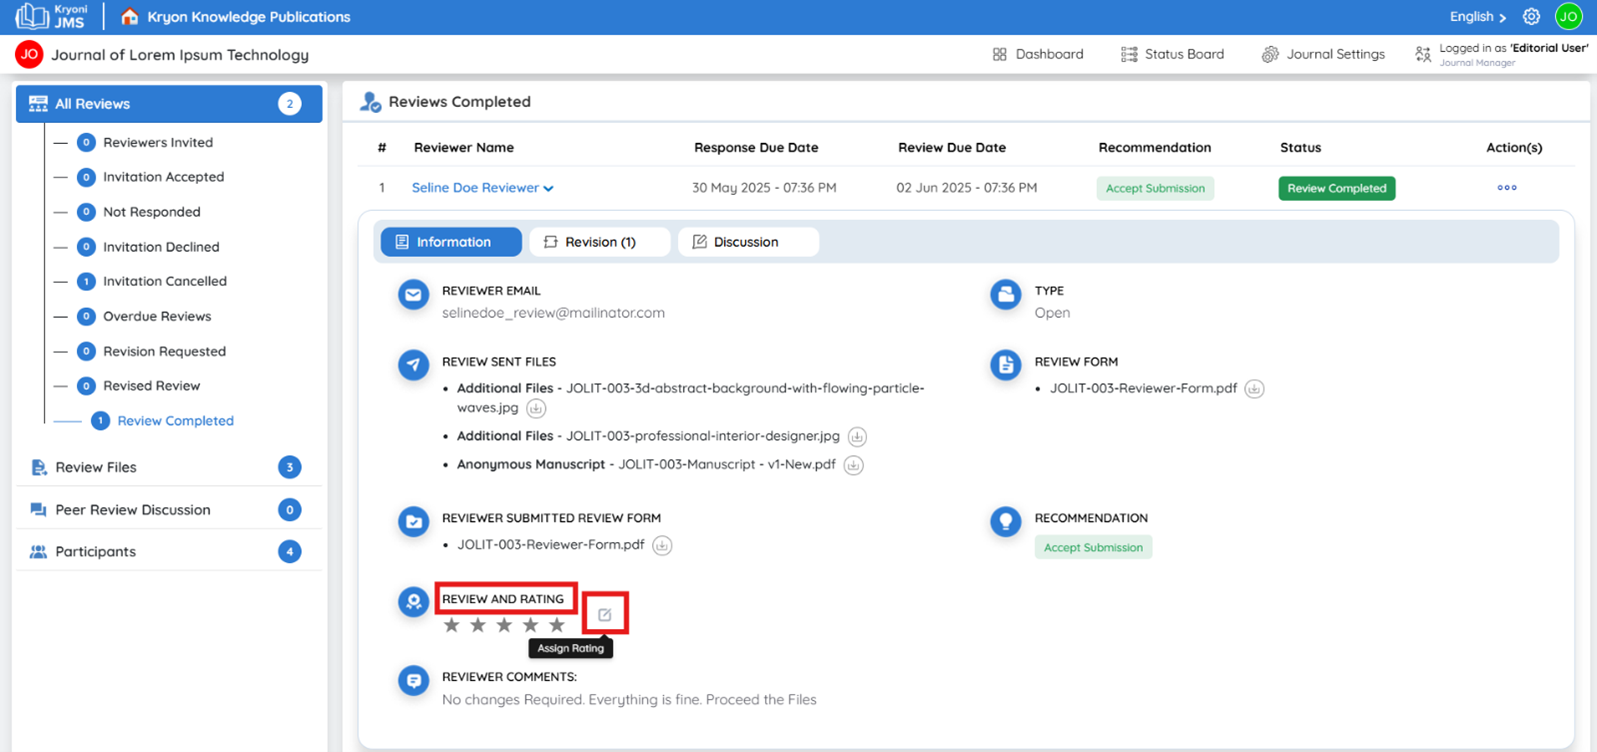1597x752 pixels.
Task: Click the 30 May 2025 response due date
Action: point(764,188)
